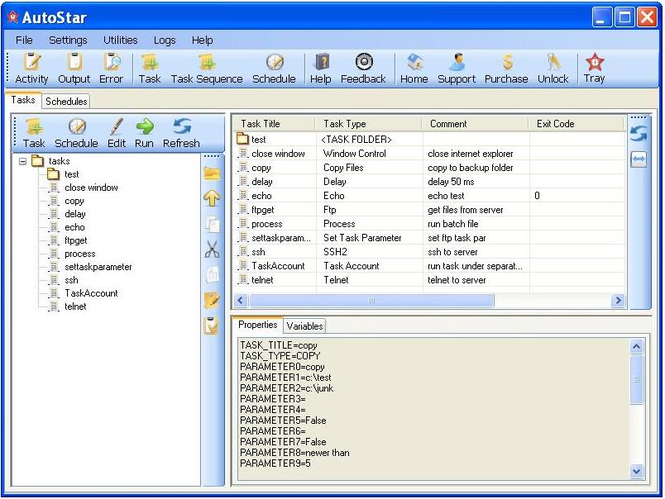Open the Error log toolbar icon
The width and height of the screenshot is (665, 499).
click(111, 69)
